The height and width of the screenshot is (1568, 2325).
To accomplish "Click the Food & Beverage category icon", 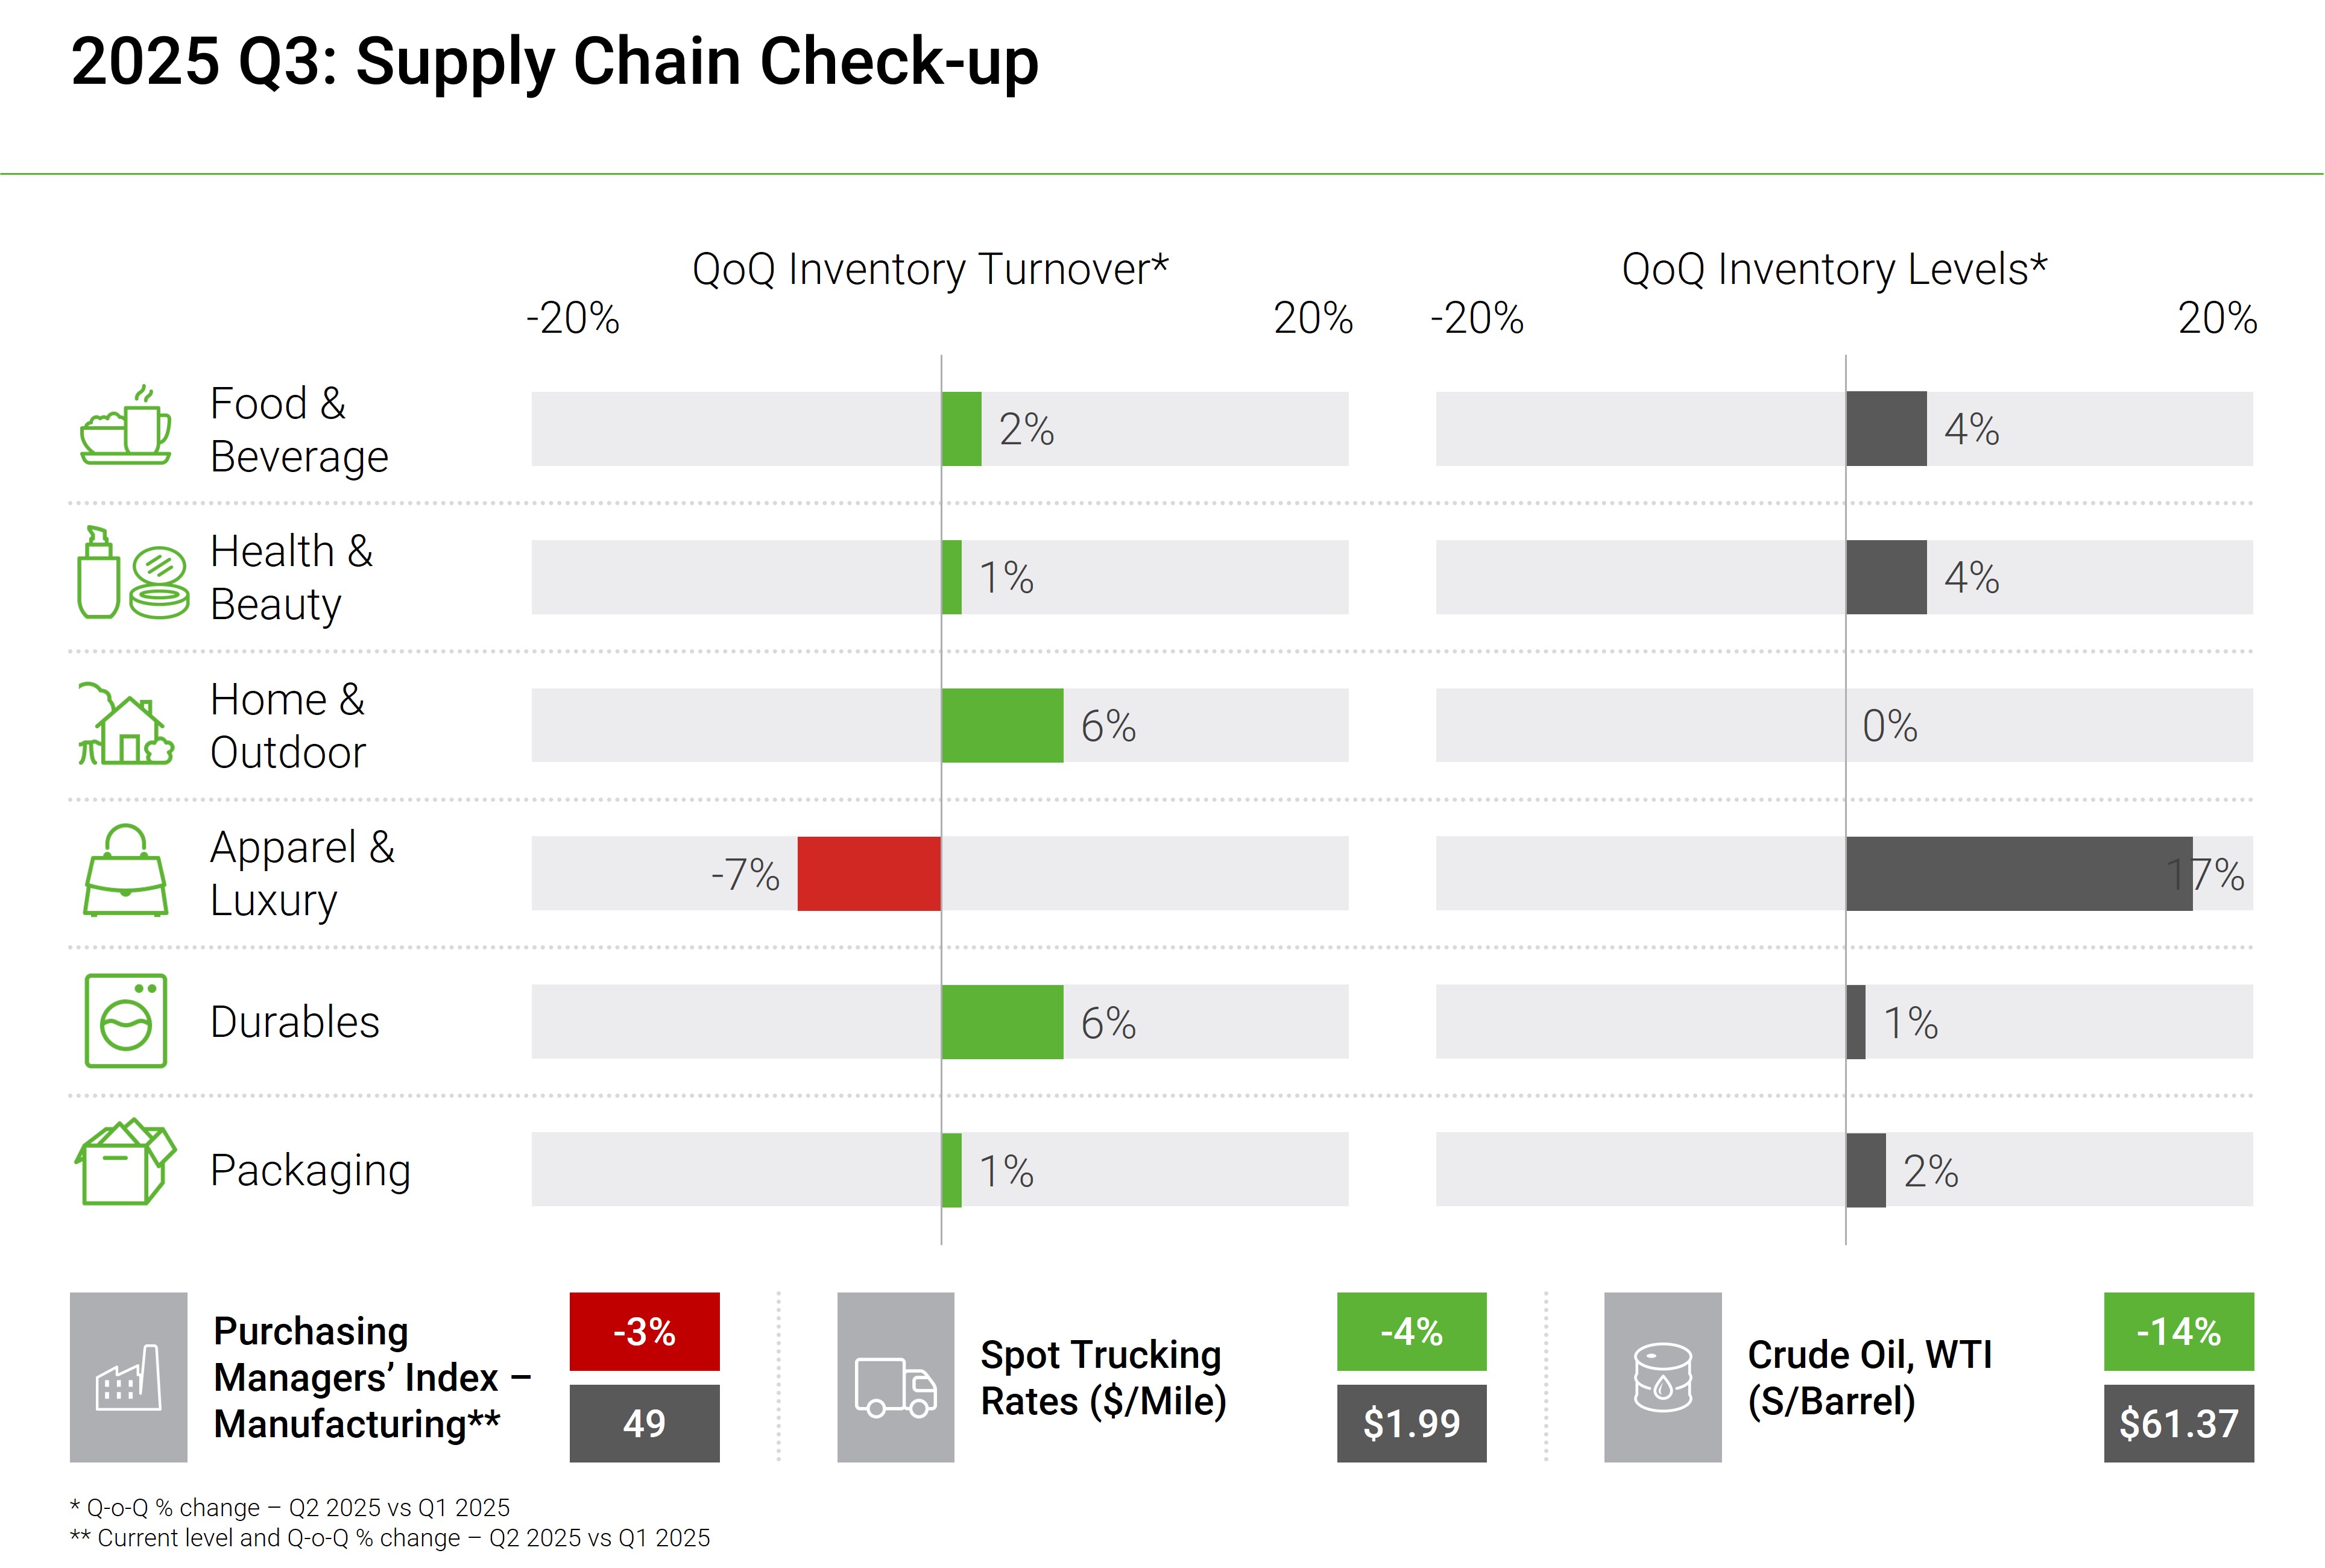I will point(126,426).
